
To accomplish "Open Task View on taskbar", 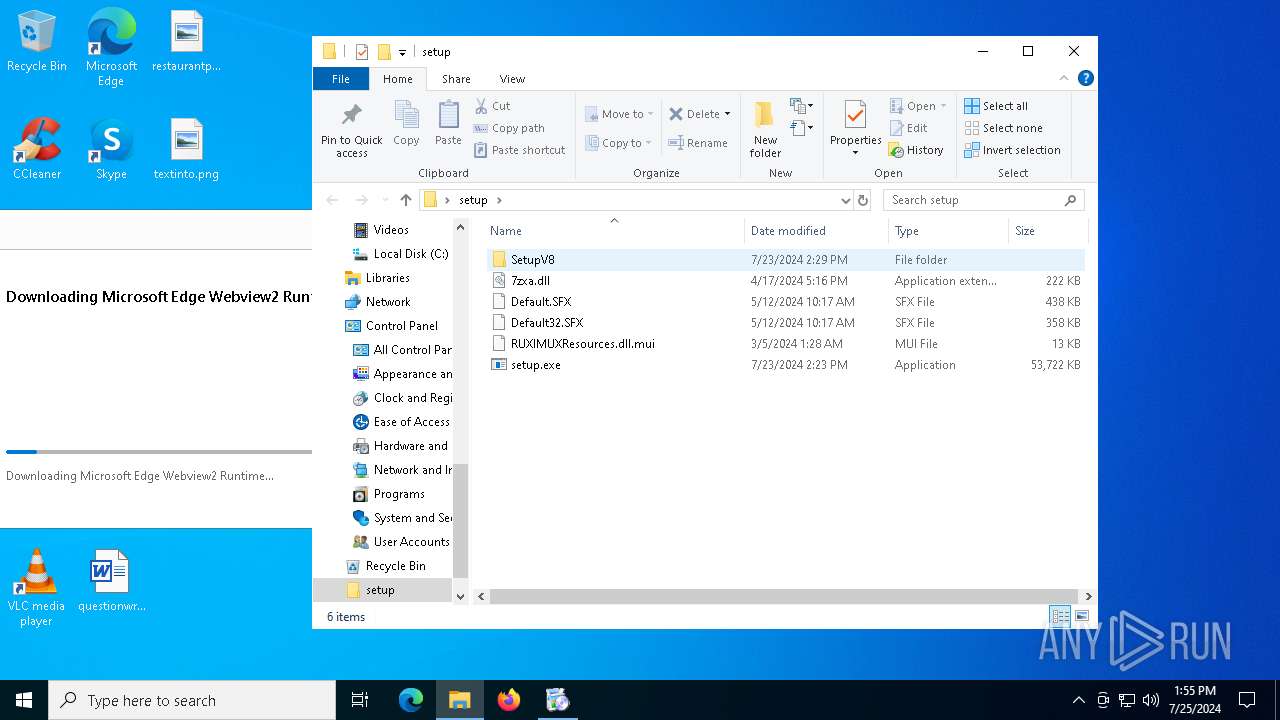I will click(360, 700).
